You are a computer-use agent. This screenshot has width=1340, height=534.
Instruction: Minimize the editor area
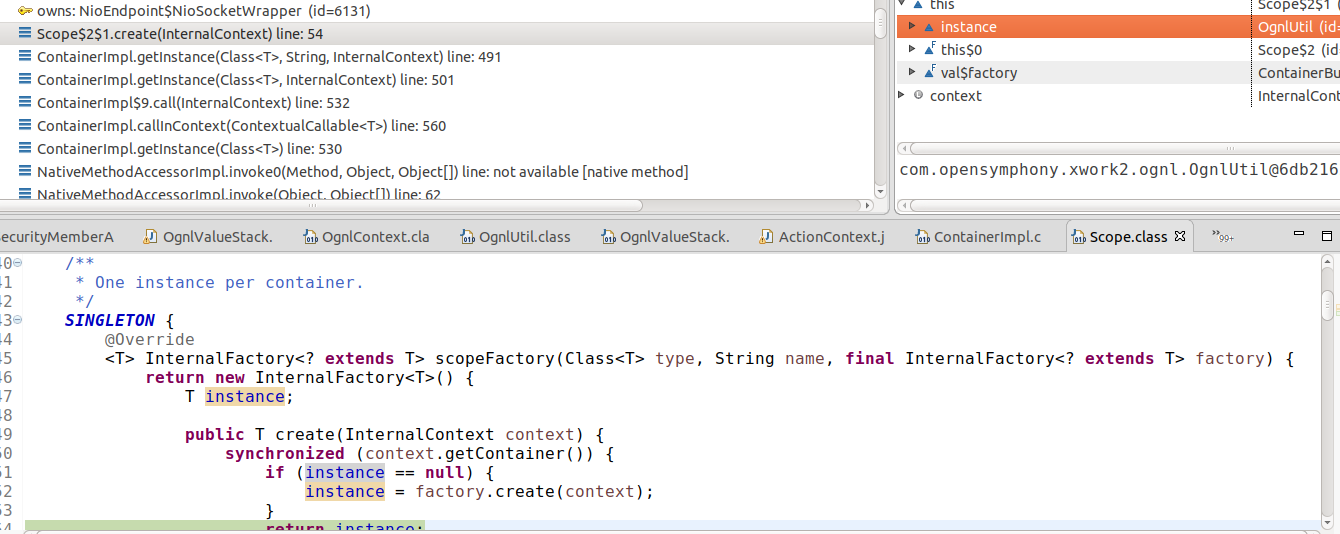pyautogui.click(x=1298, y=236)
